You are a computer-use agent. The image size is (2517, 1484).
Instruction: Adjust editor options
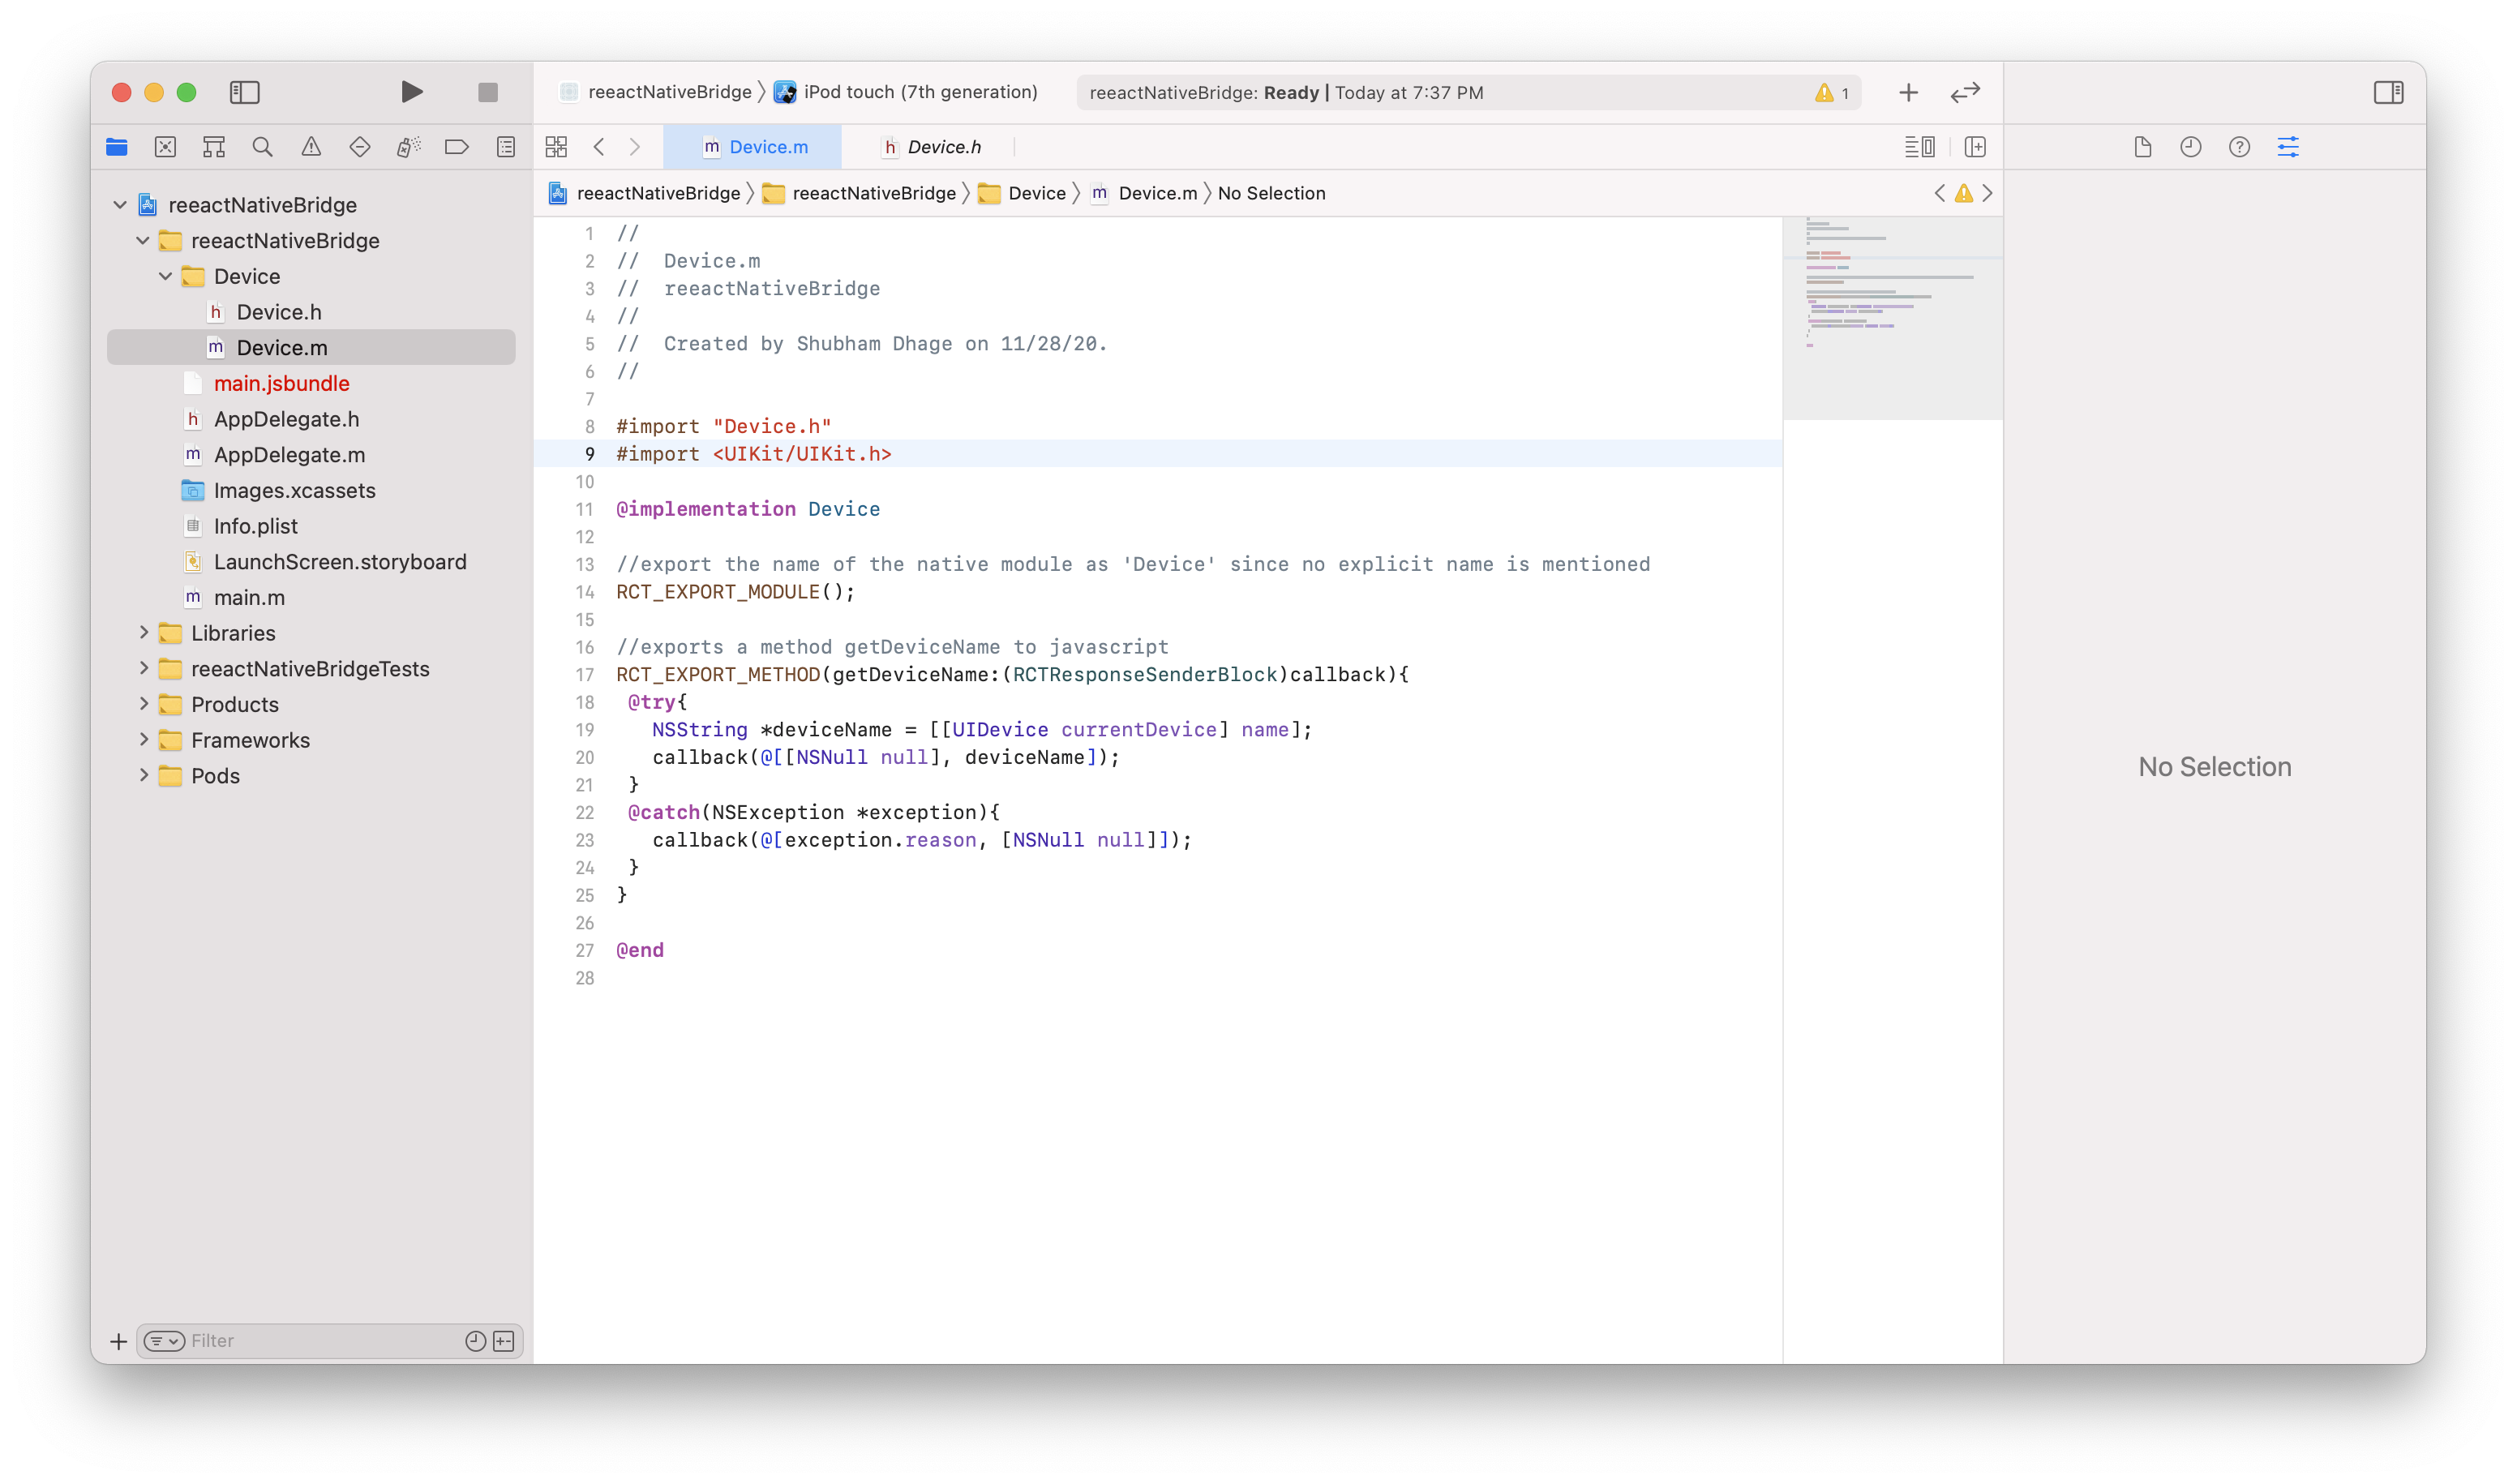pos(1918,147)
